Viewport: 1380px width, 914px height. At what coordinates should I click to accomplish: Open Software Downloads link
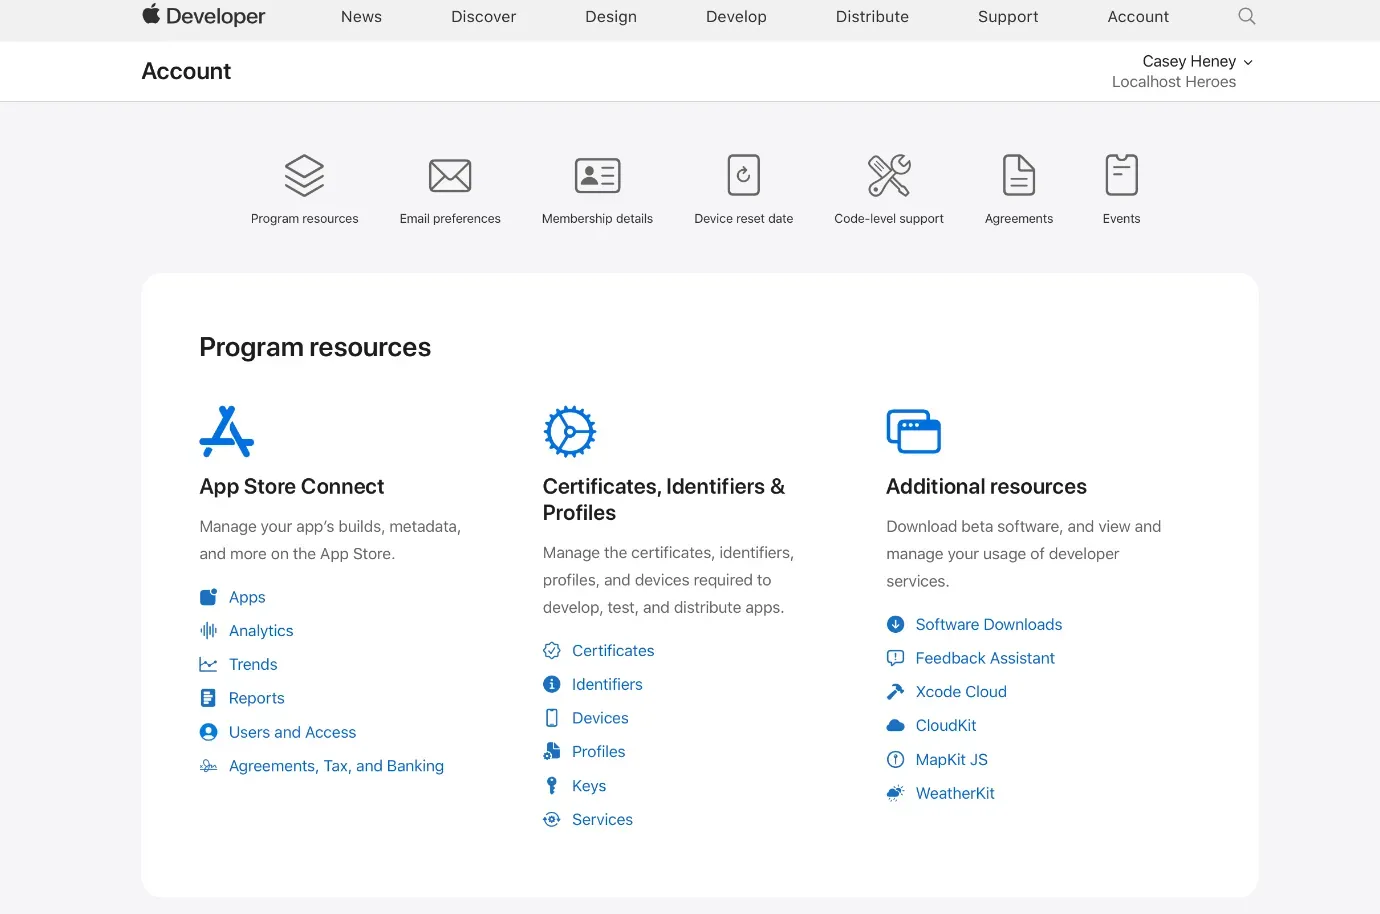(988, 624)
